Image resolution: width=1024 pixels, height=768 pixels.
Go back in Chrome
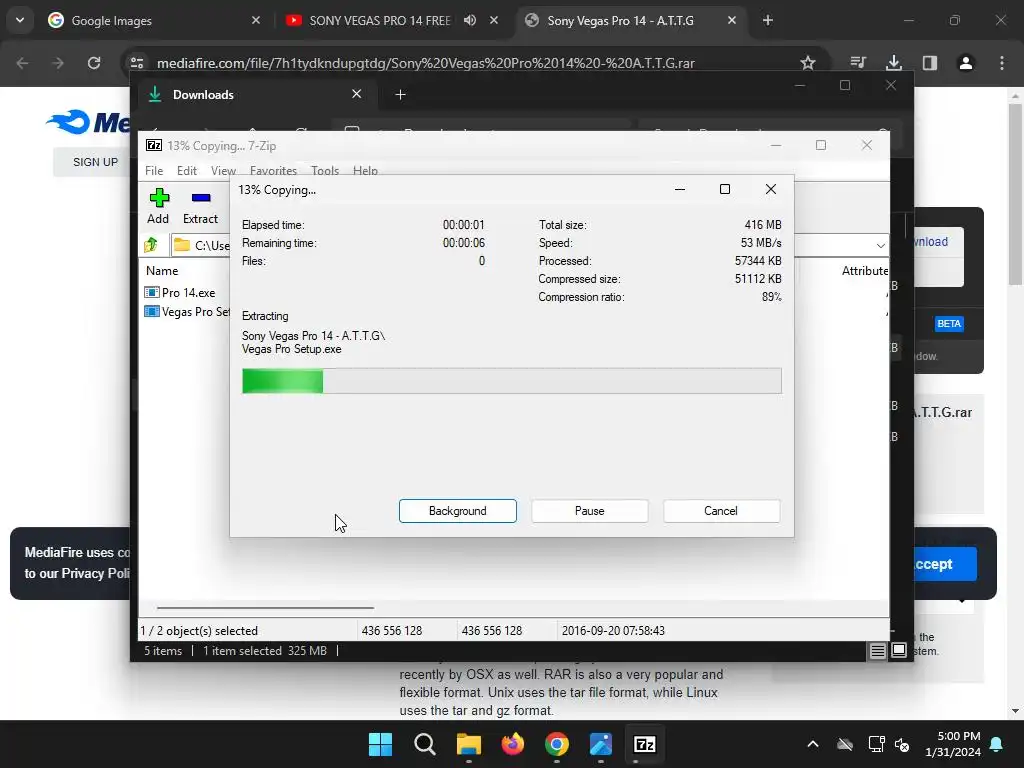click(x=22, y=63)
